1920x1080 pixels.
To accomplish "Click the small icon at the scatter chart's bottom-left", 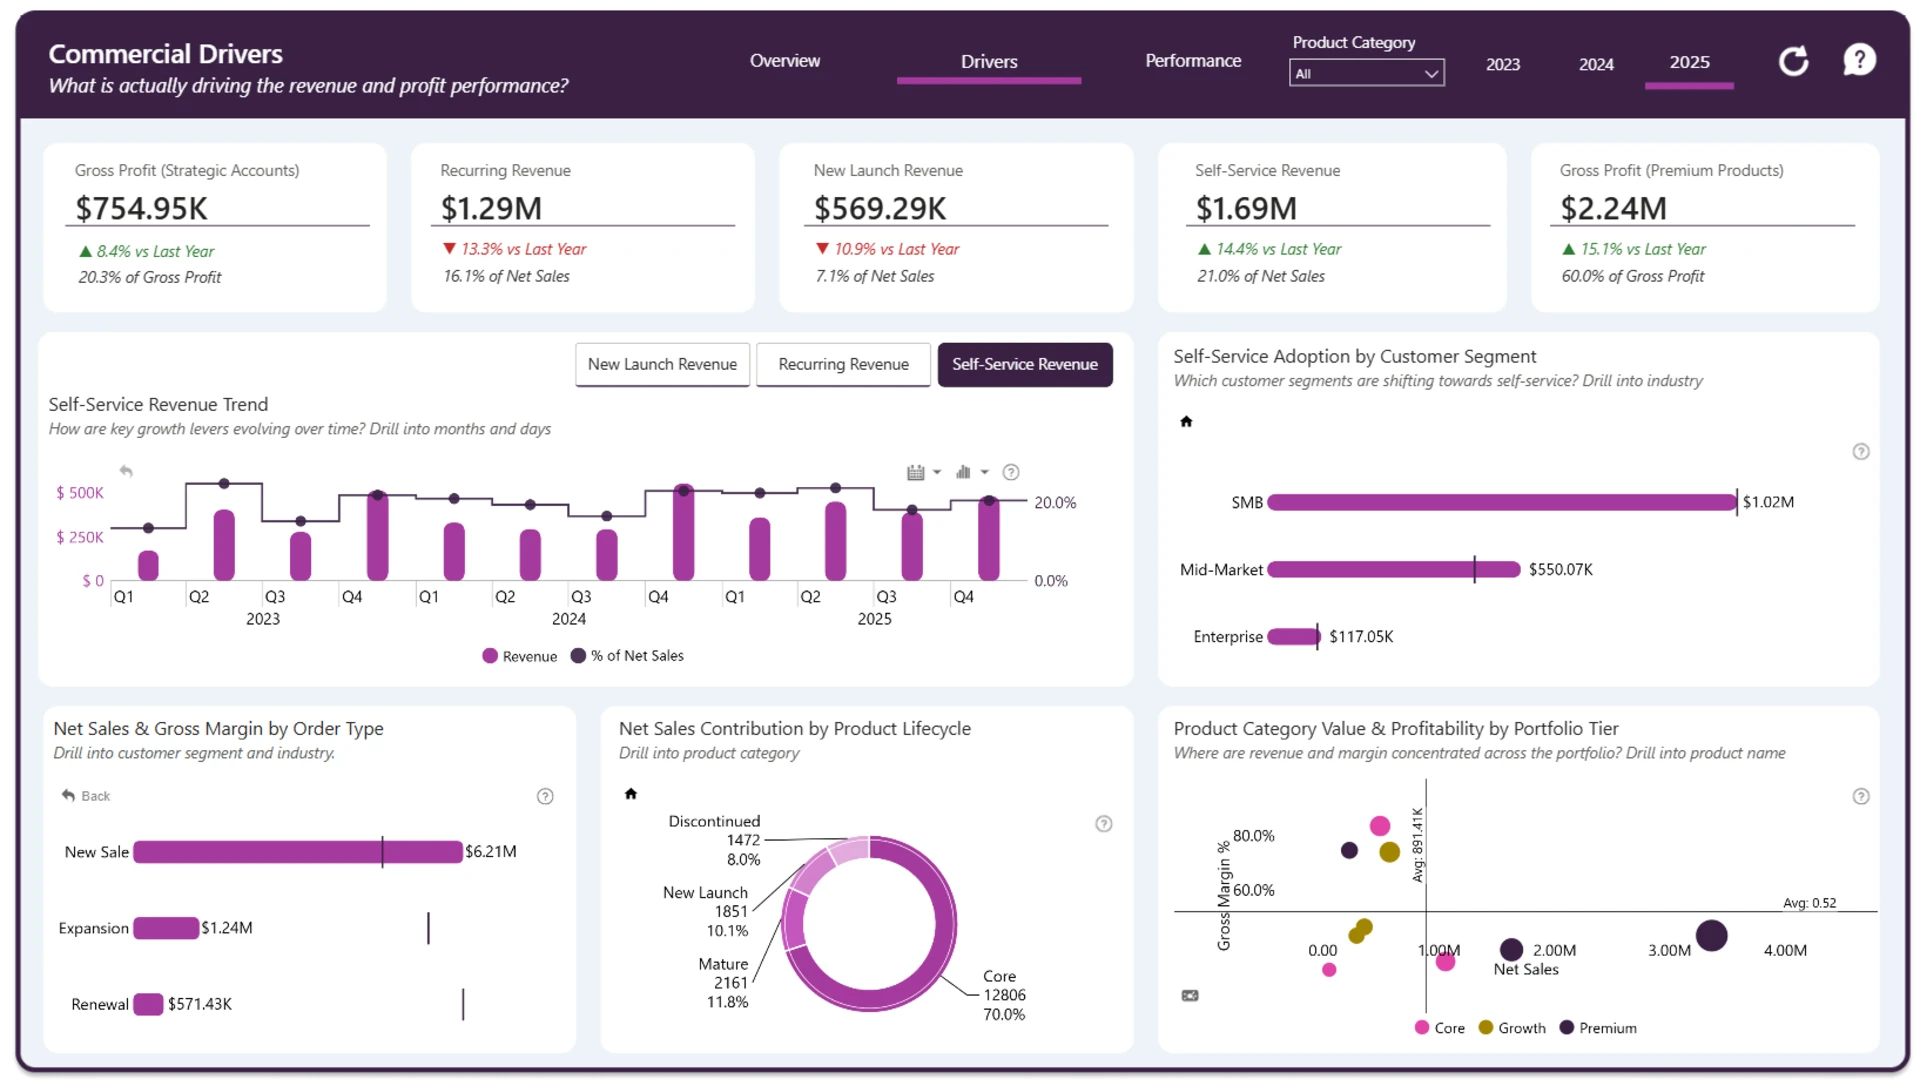I will pyautogui.click(x=1190, y=996).
